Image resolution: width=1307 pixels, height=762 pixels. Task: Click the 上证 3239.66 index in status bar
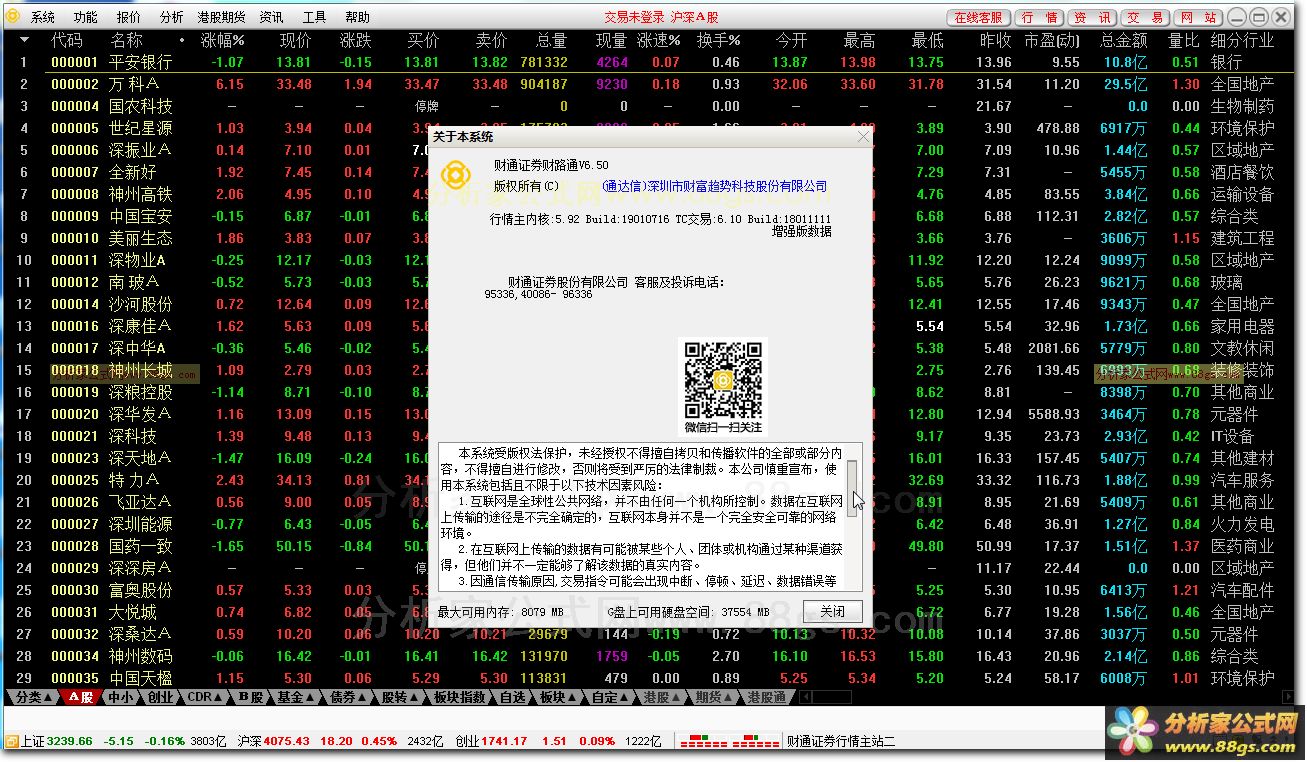coord(124,741)
